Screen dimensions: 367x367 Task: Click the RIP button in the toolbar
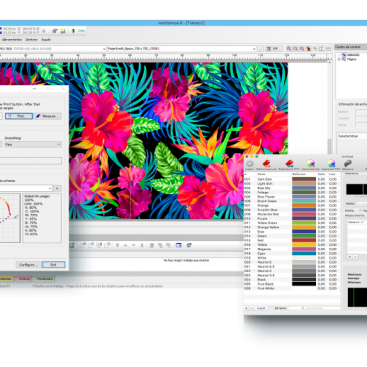[273, 49]
